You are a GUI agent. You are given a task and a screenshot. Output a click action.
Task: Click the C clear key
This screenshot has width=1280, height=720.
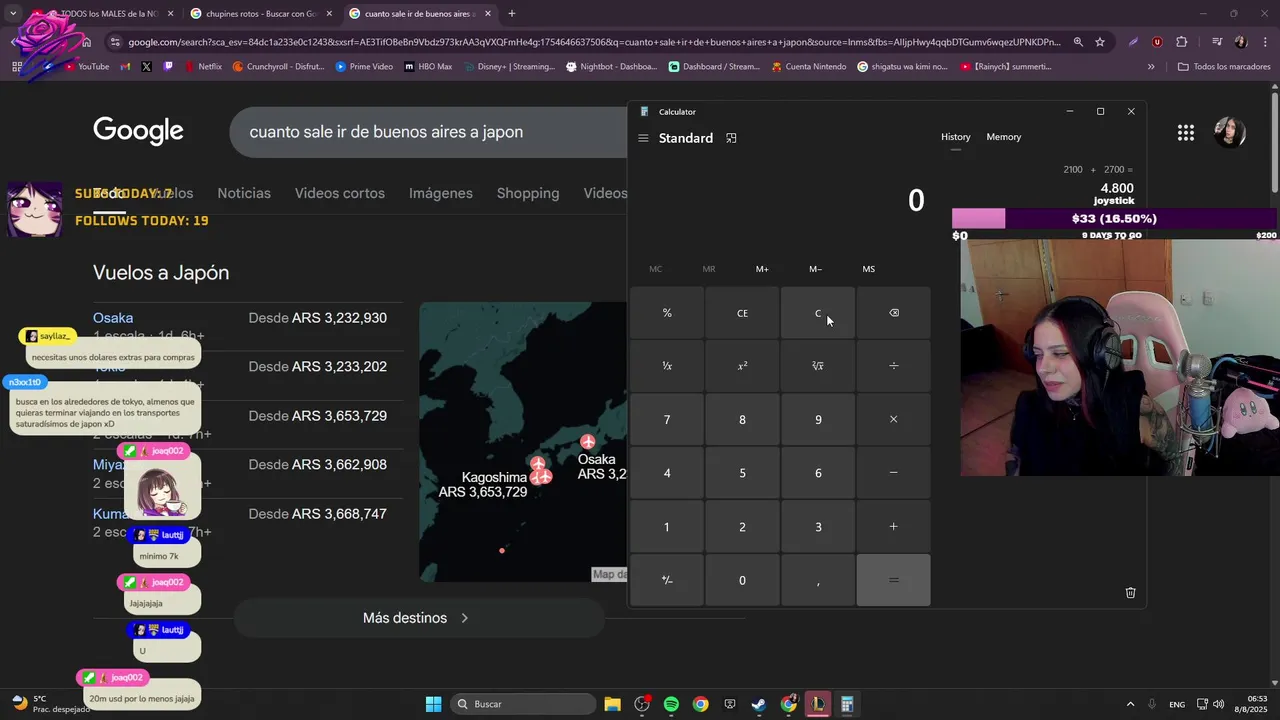point(818,313)
